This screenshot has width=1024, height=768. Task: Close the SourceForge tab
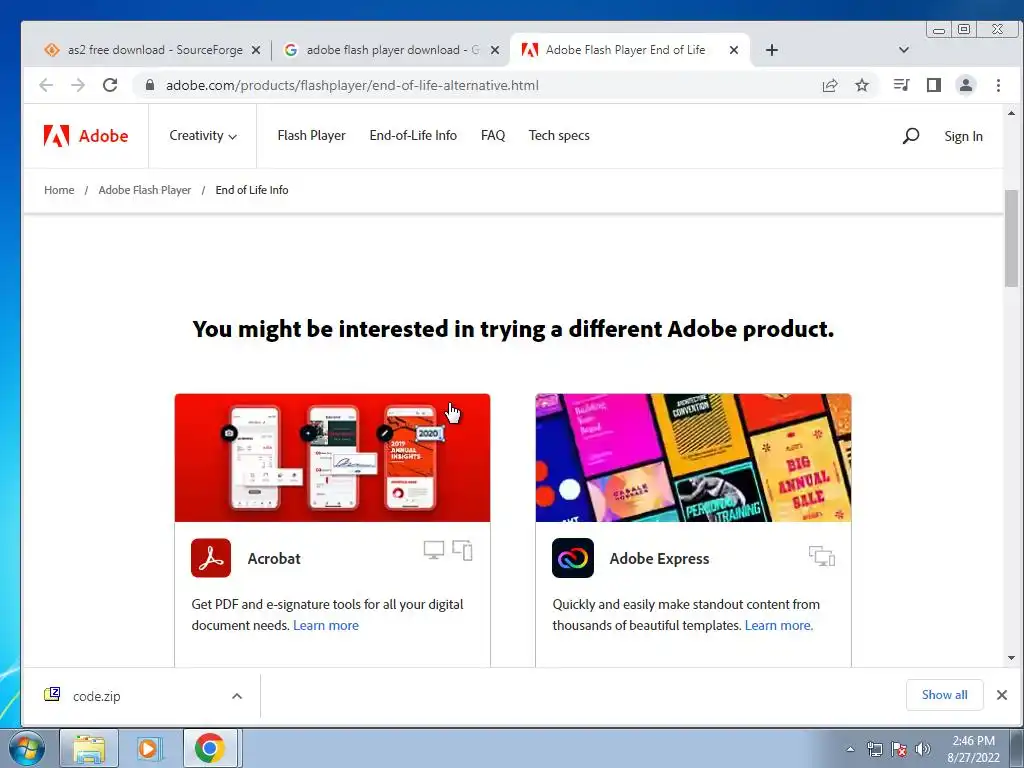[x=256, y=50]
